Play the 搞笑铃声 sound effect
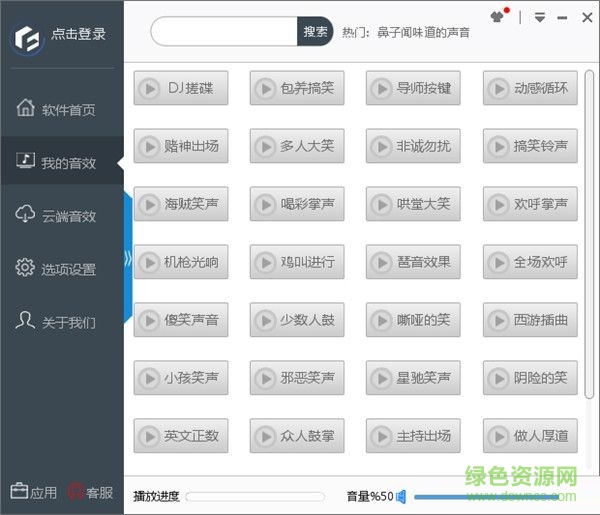This screenshot has width=600, height=515. pos(530,146)
